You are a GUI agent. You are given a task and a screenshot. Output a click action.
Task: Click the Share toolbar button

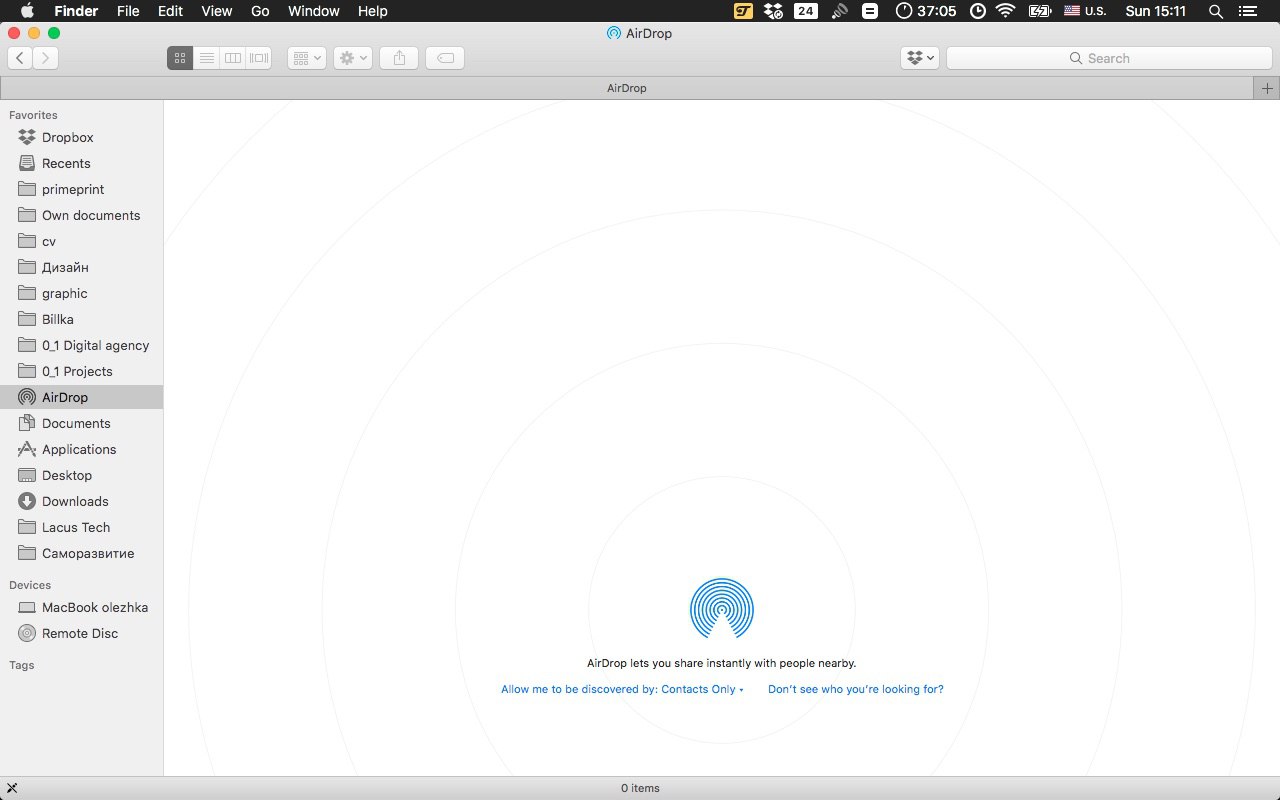[x=399, y=58]
